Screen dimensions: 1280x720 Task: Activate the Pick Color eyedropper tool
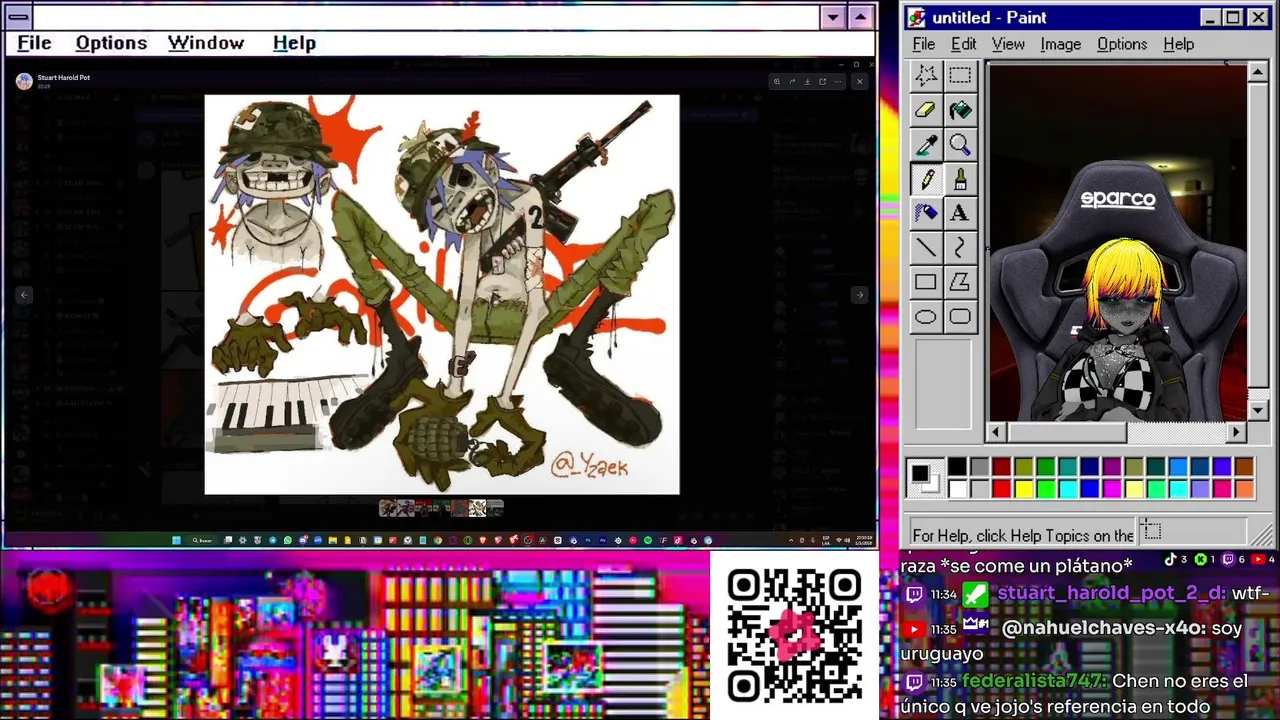926,145
